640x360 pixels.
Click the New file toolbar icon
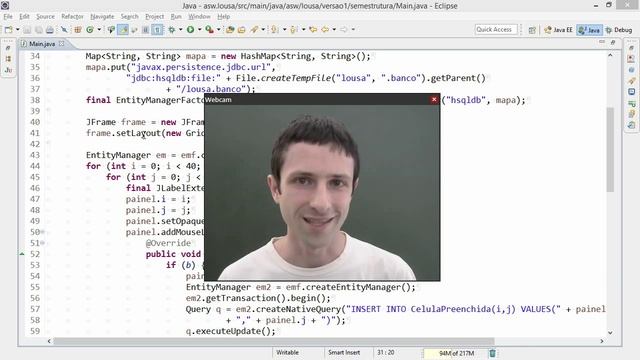8,30
